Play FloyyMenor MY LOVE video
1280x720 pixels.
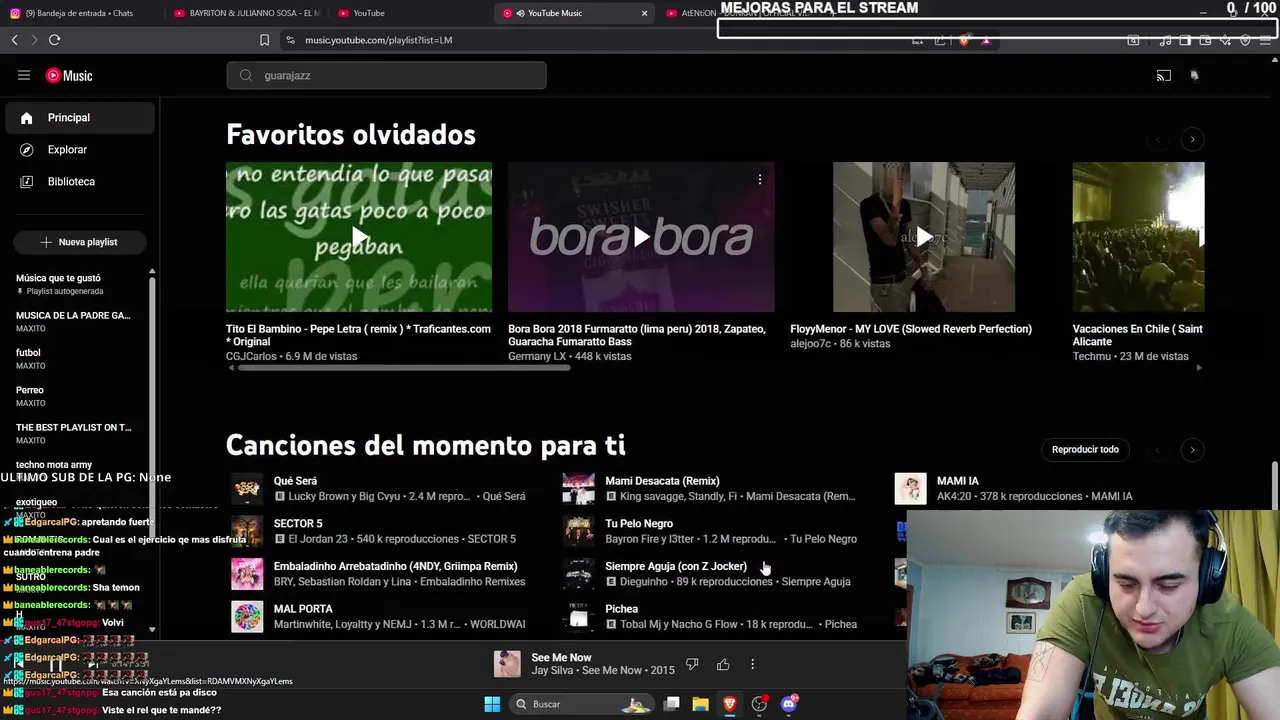(923, 237)
